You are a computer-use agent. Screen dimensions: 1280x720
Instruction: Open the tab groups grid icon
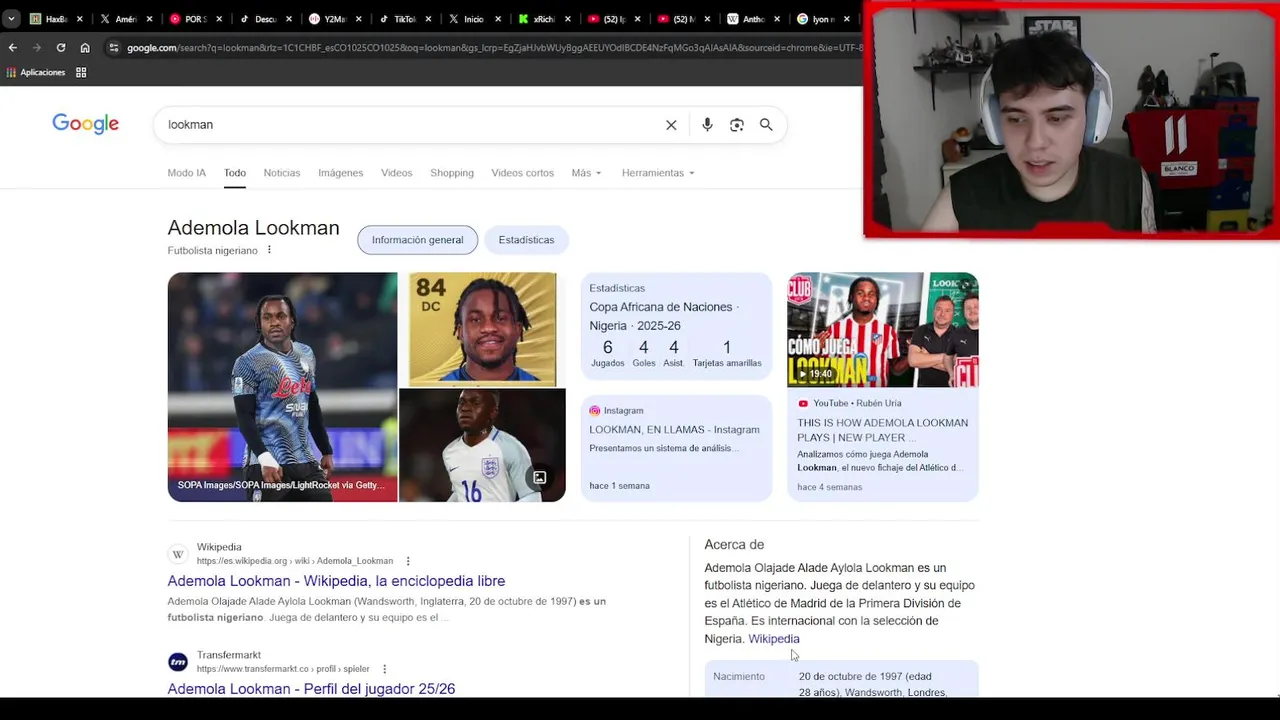(x=81, y=72)
